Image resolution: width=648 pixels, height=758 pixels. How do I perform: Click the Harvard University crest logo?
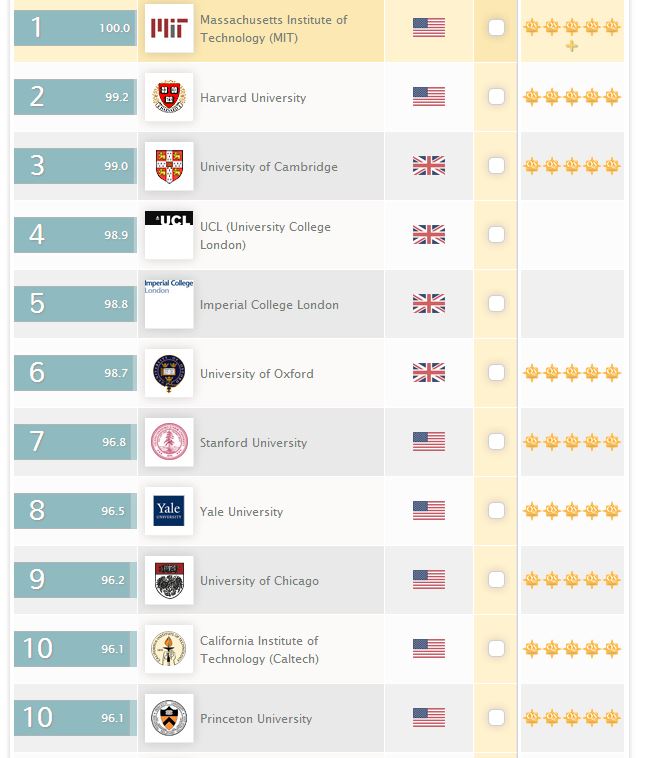pos(169,97)
